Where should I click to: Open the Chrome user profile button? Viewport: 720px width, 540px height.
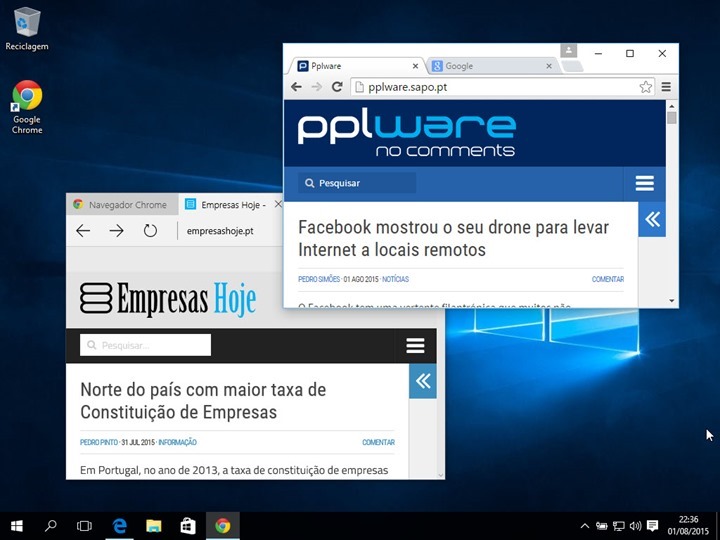568,51
